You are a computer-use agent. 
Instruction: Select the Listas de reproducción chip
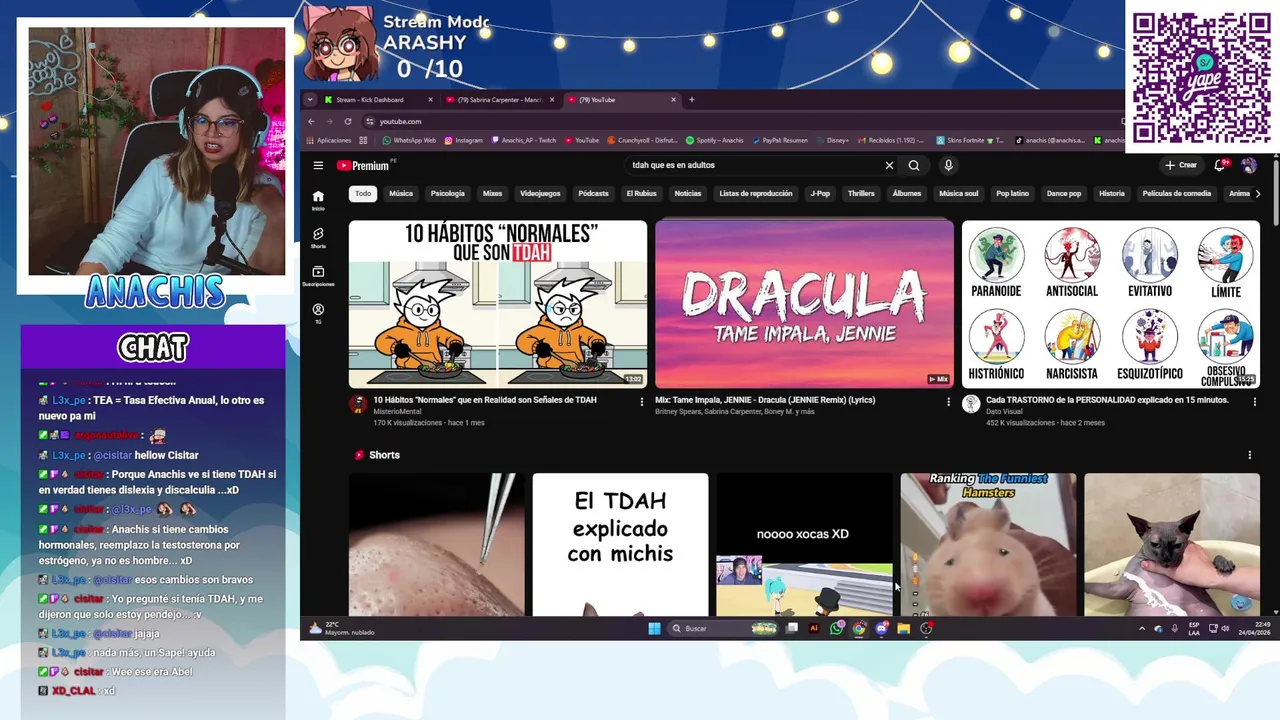[756, 194]
